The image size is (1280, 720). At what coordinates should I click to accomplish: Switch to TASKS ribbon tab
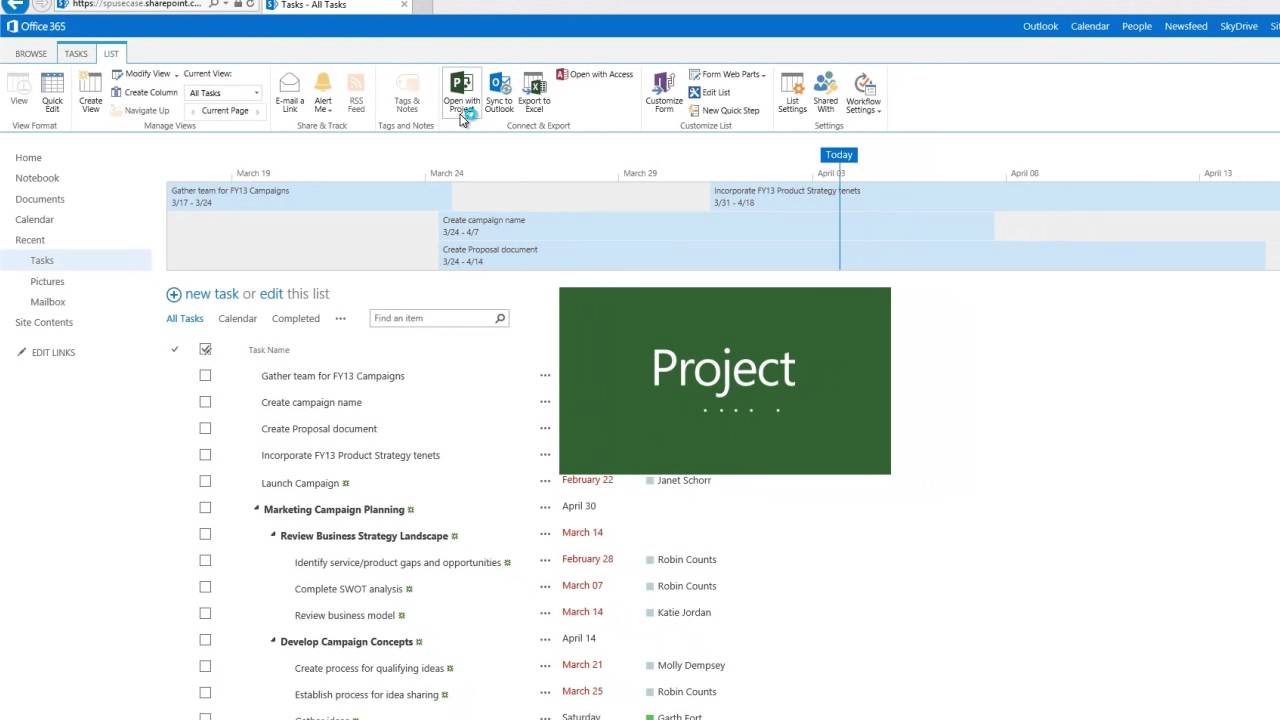coord(76,54)
